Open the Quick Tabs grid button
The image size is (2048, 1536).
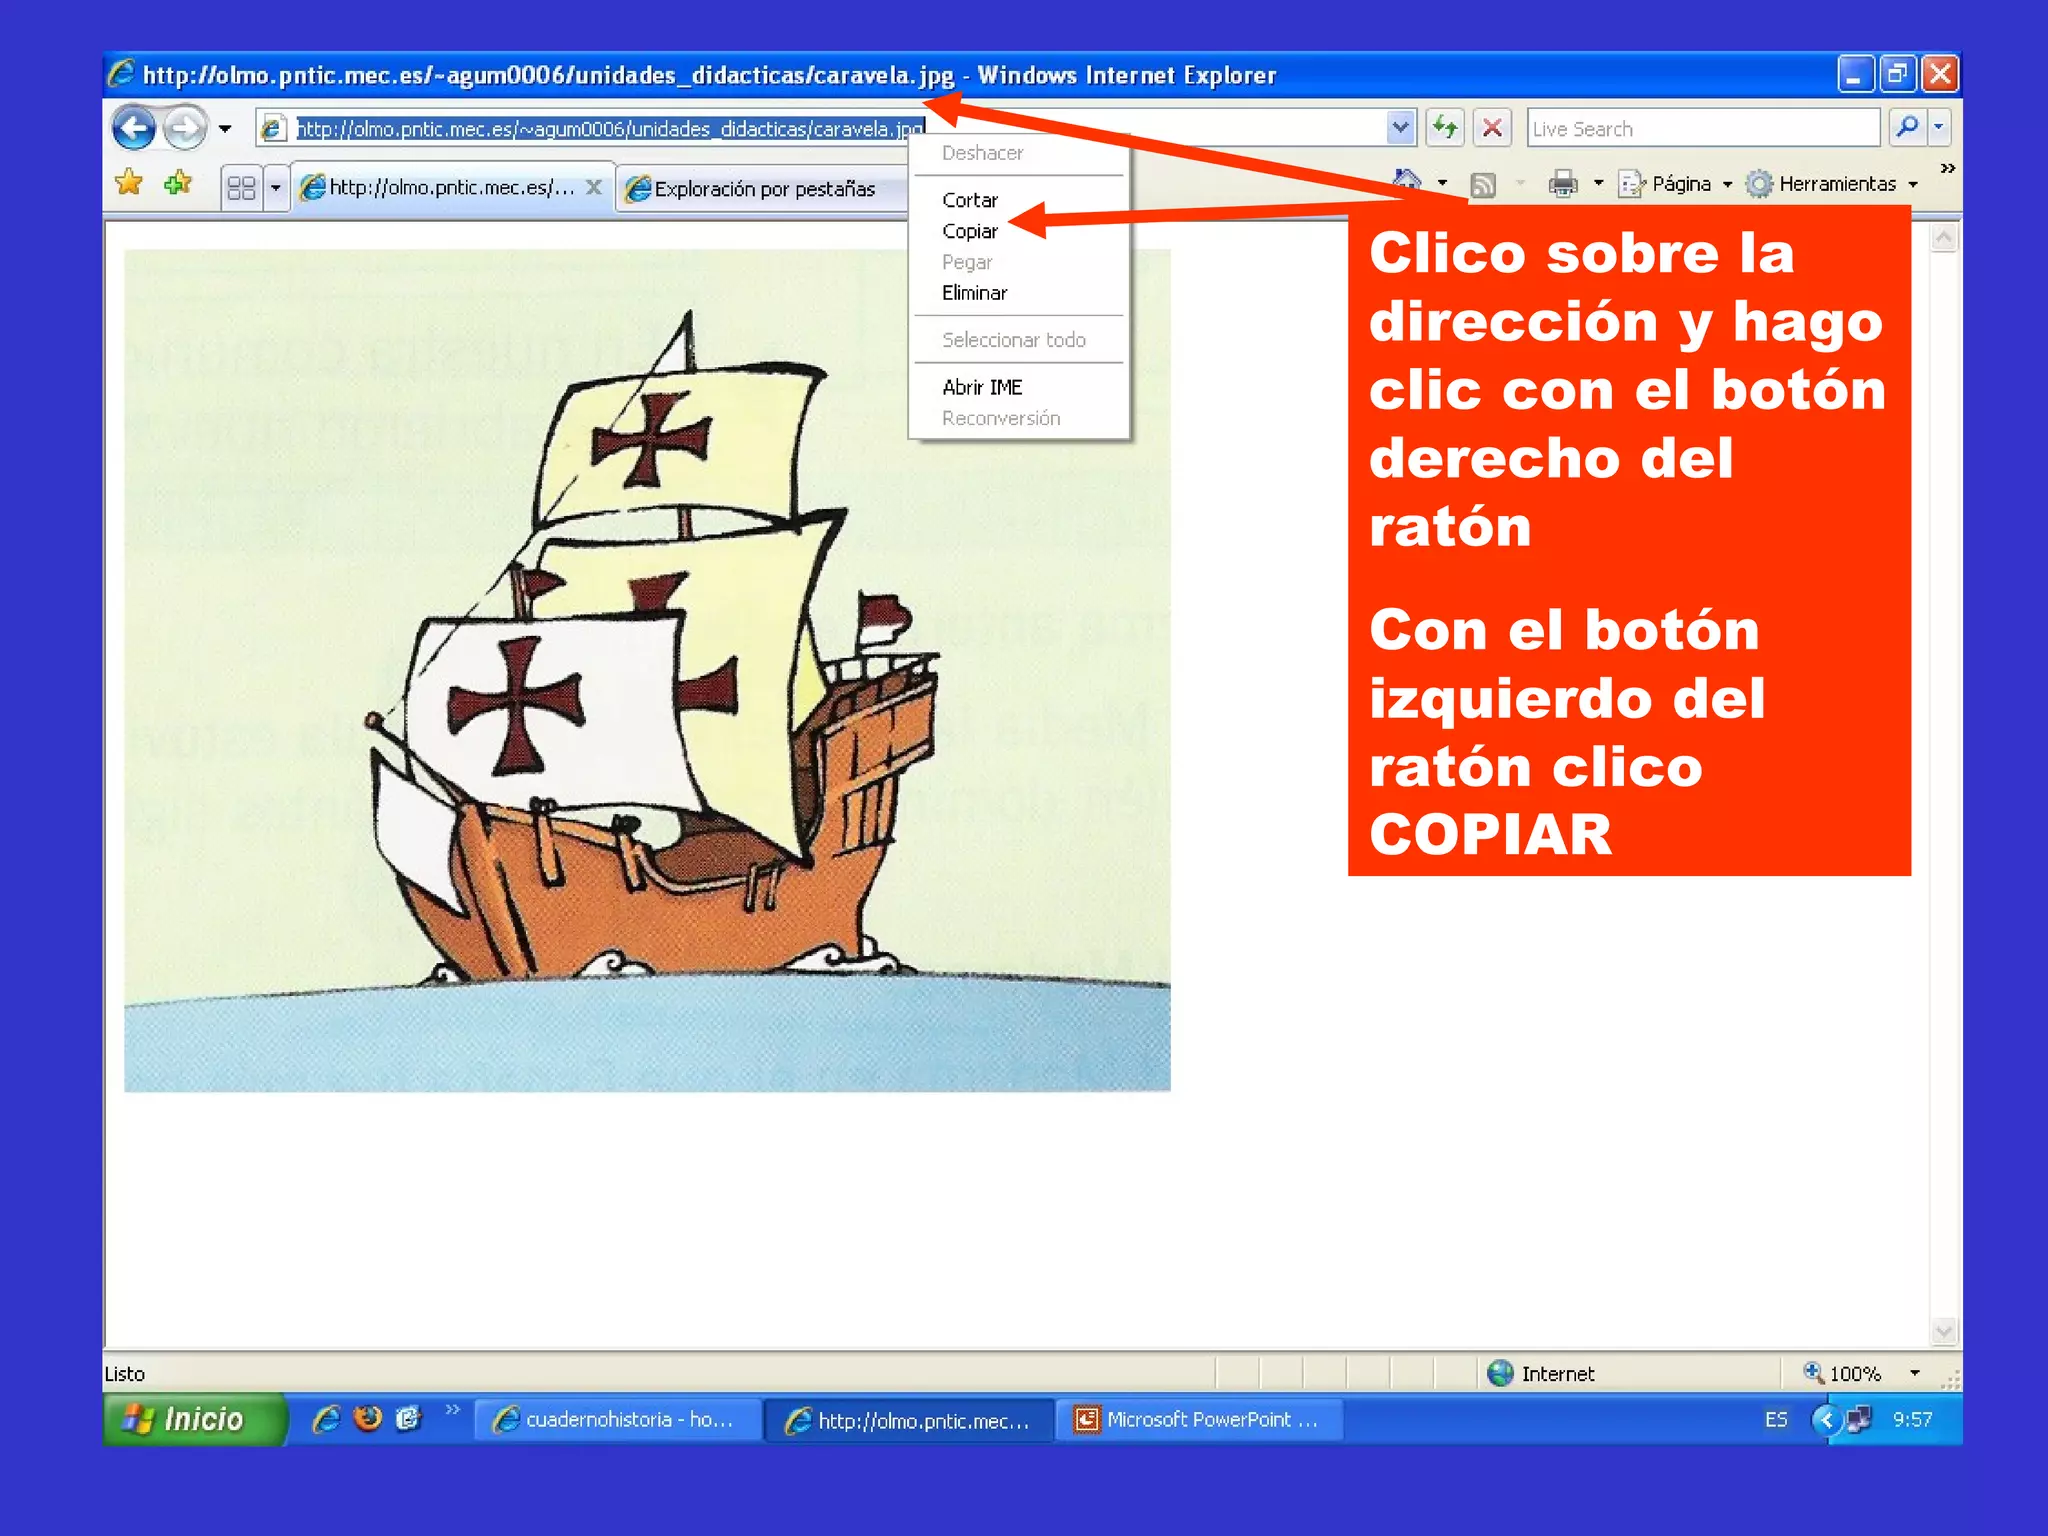pos(241,187)
